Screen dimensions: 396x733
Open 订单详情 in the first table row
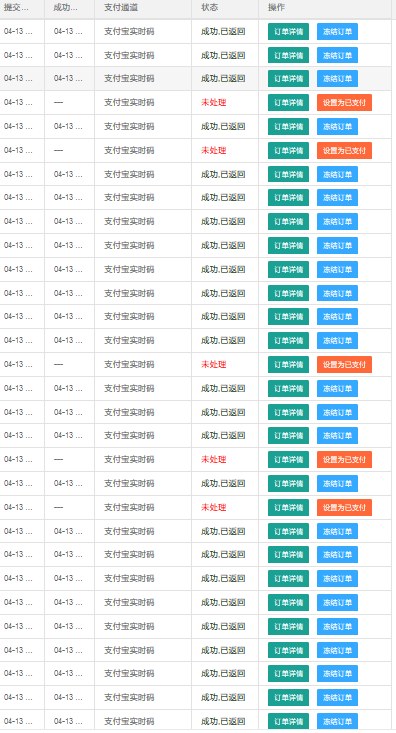click(288, 31)
